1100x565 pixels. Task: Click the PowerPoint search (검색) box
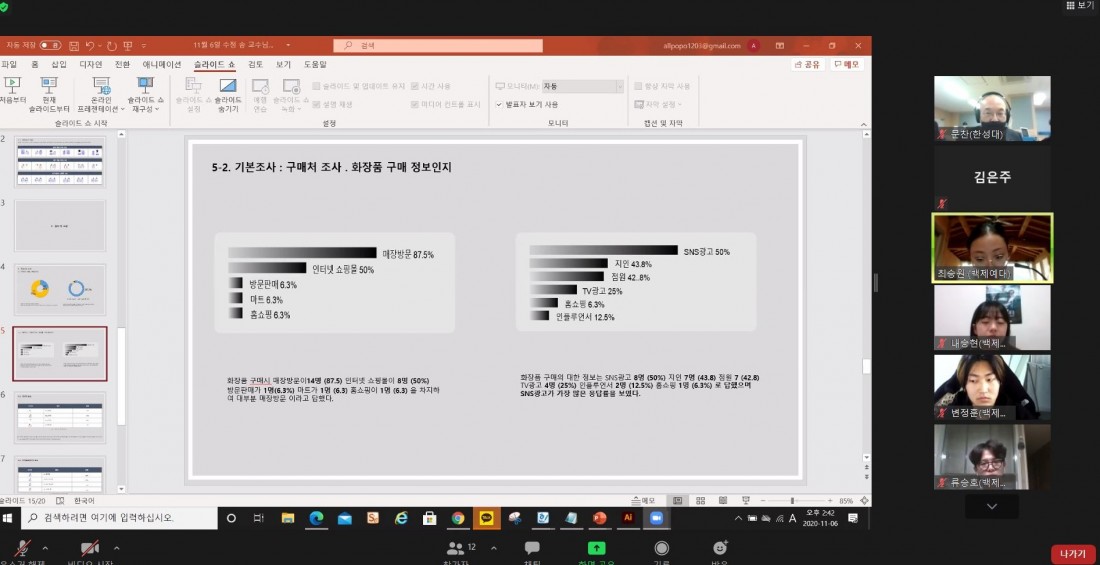[438, 46]
